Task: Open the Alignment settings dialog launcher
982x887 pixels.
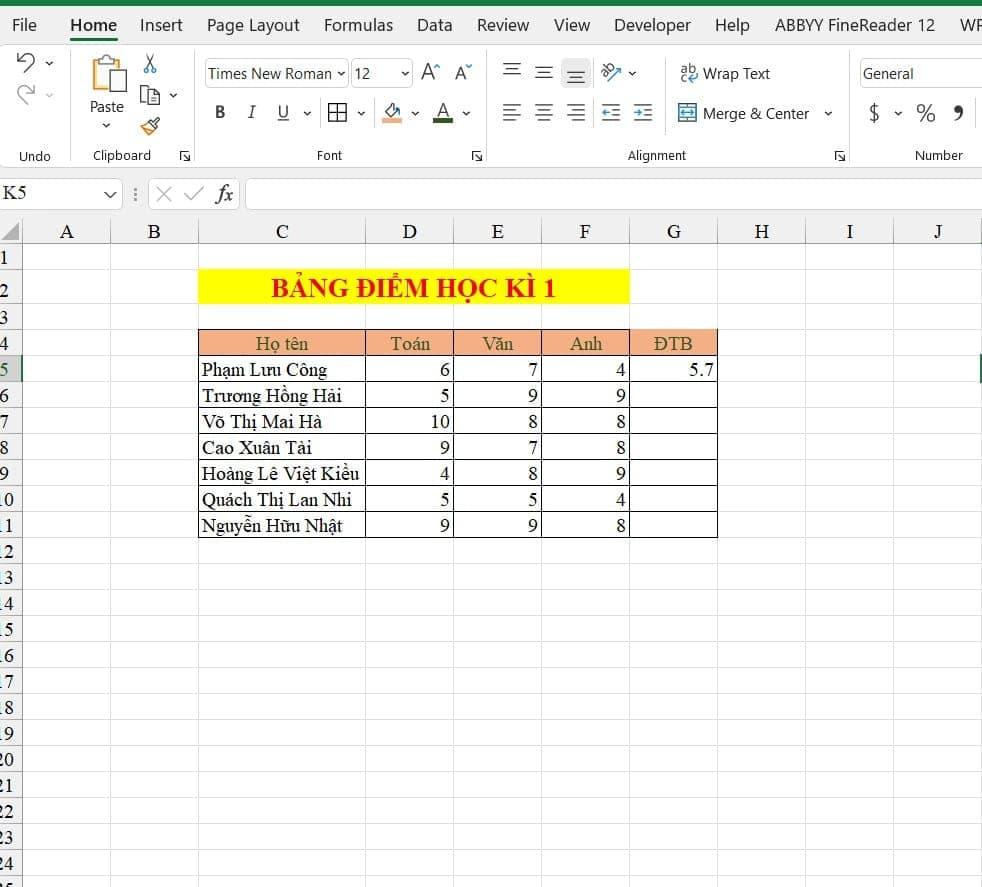Action: click(840, 156)
